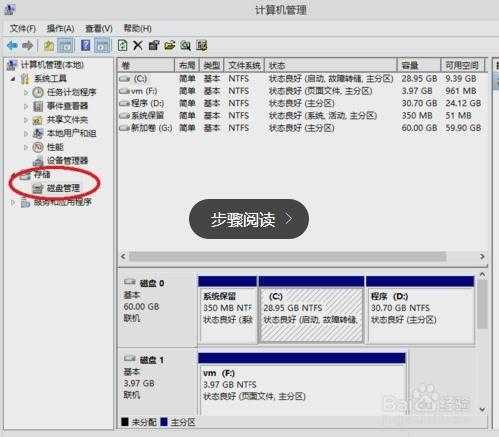Click the 步骤阅读 overlay button
The image size is (499, 437).
tap(249, 219)
